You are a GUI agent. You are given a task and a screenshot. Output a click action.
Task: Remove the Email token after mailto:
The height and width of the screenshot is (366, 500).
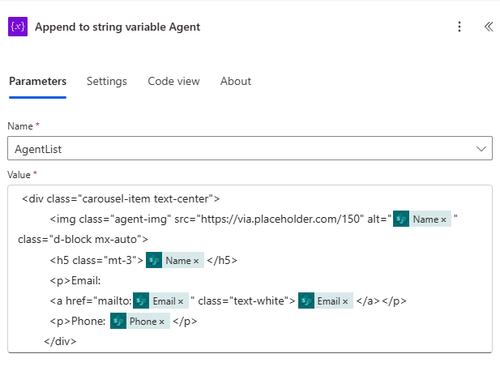(180, 302)
